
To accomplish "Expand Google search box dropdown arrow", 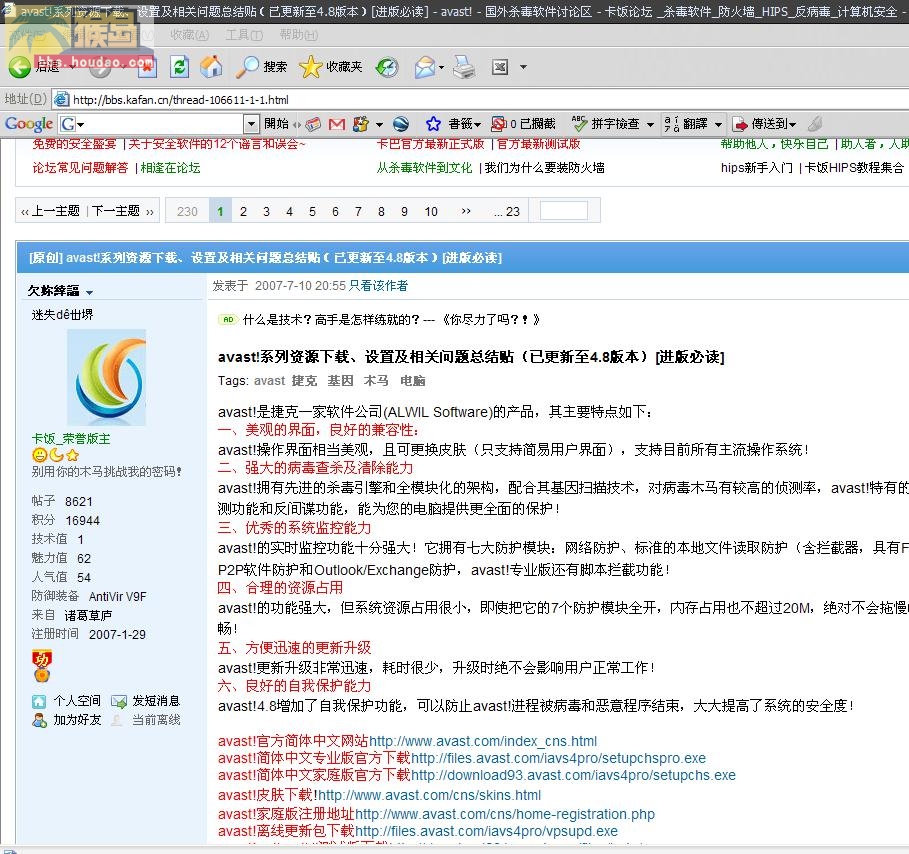I will click(251, 124).
